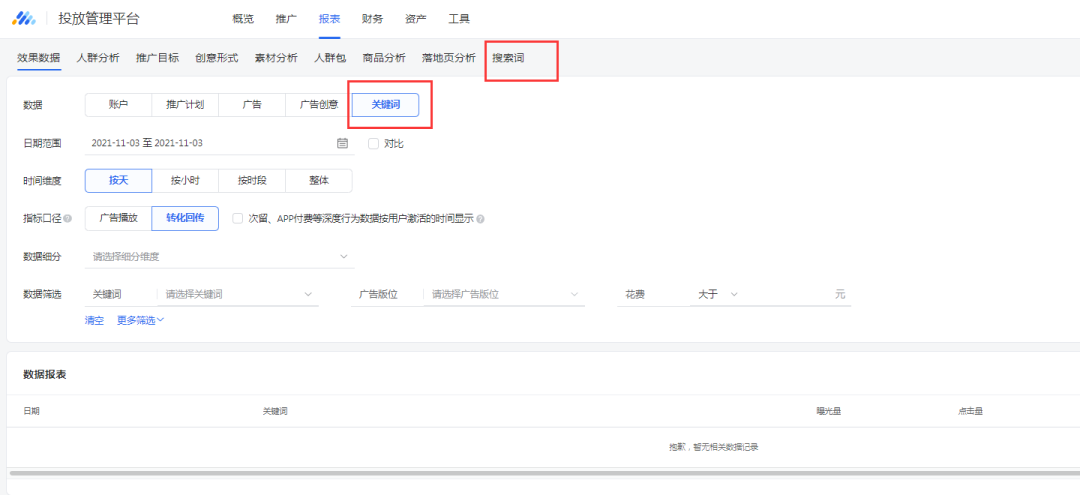Switch to 搜索词 tab

(508, 58)
